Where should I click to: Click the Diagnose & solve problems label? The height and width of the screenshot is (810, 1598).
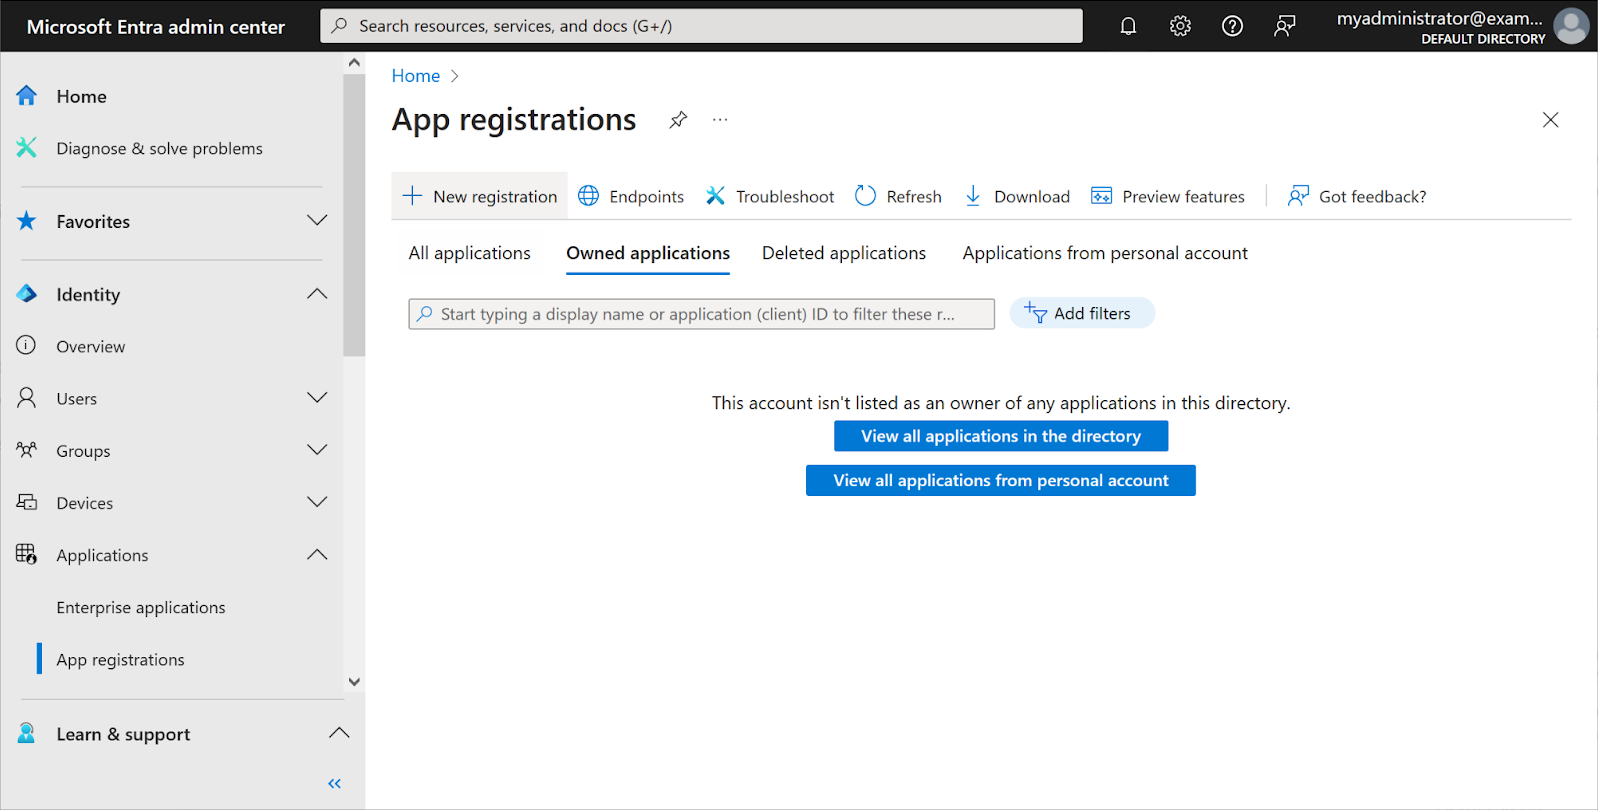click(159, 148)
